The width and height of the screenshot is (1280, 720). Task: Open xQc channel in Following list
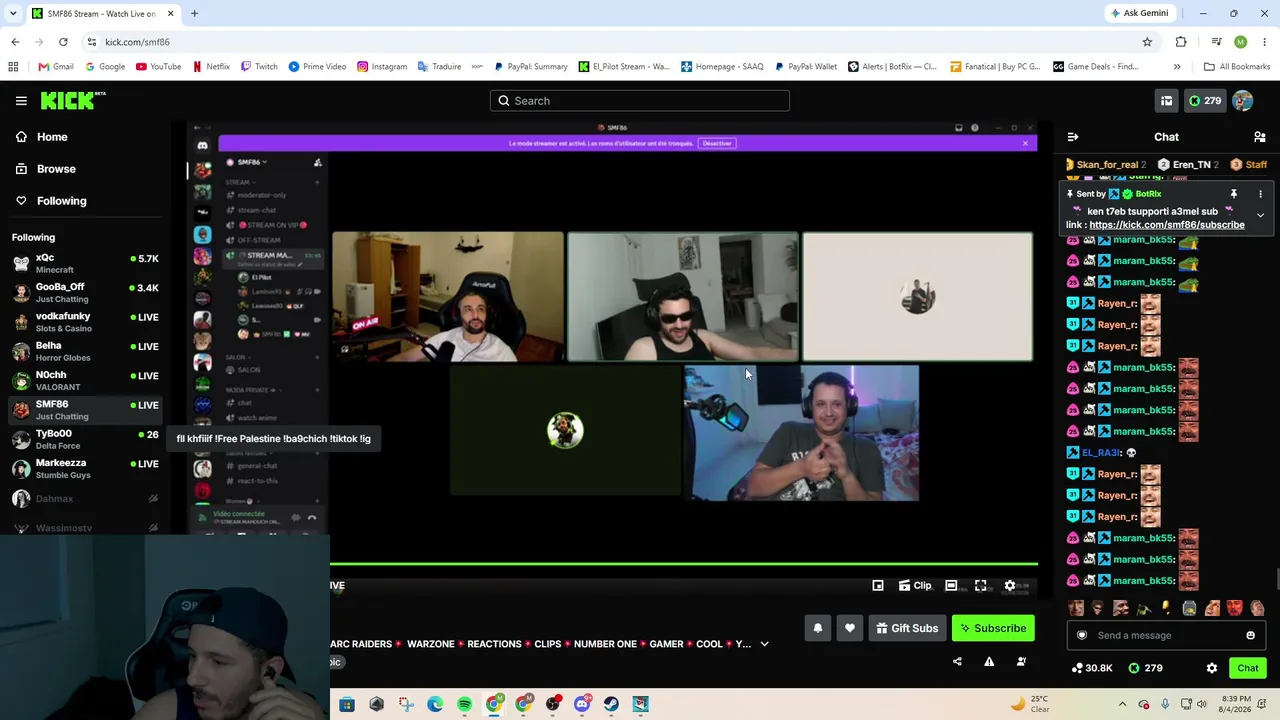coord(85,264)
